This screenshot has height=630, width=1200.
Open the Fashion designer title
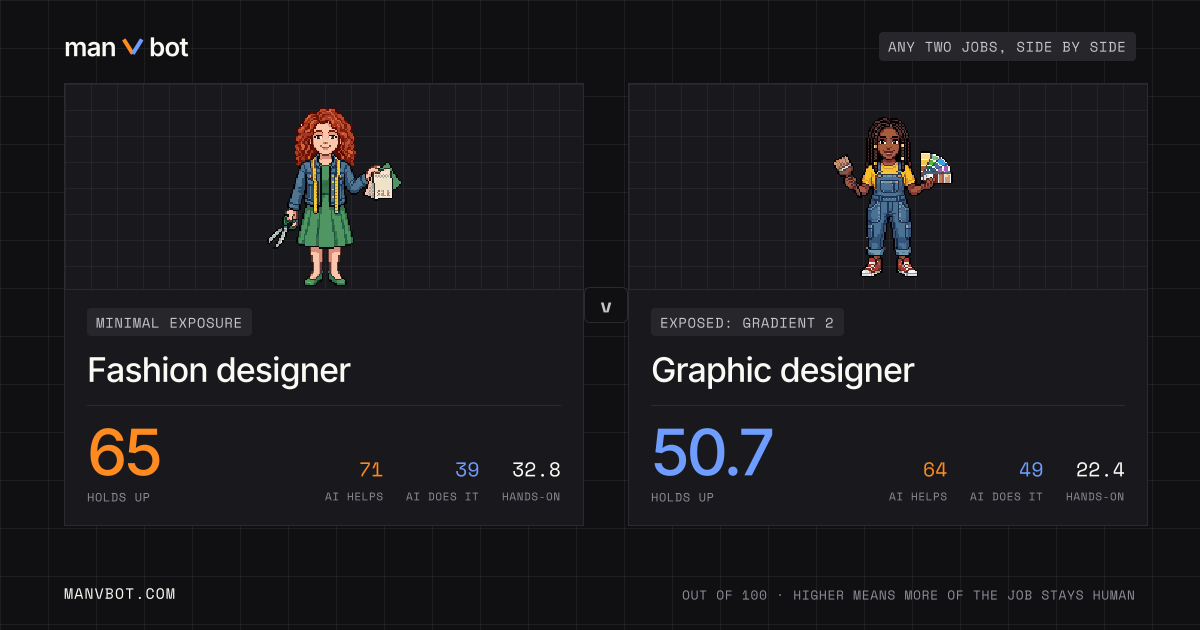click(x=219, y=370)
